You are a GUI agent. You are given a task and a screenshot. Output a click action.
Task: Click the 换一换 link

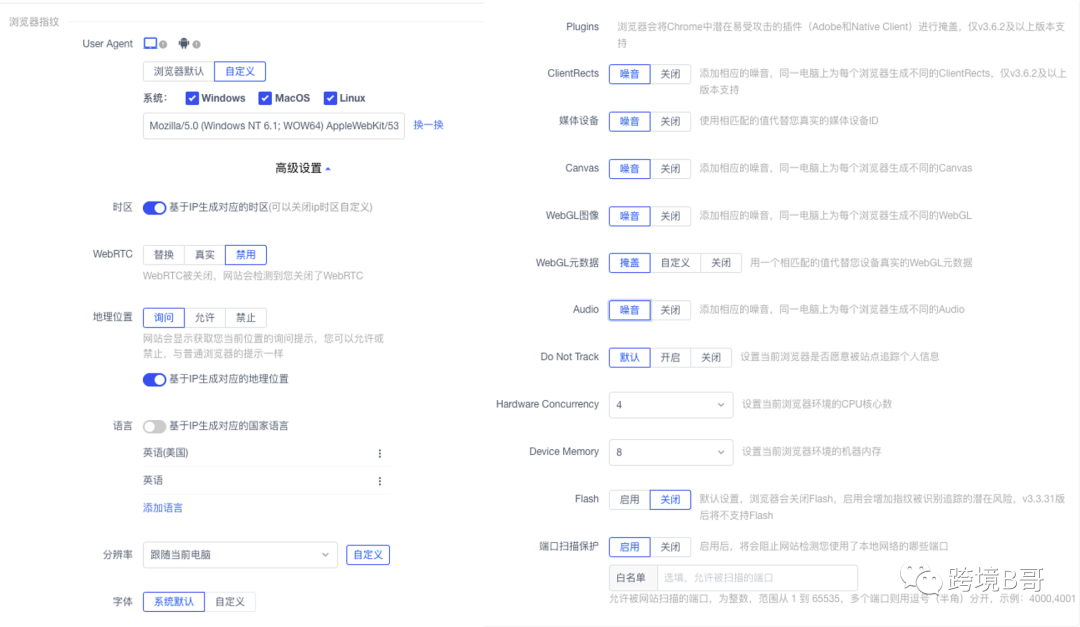428,125
